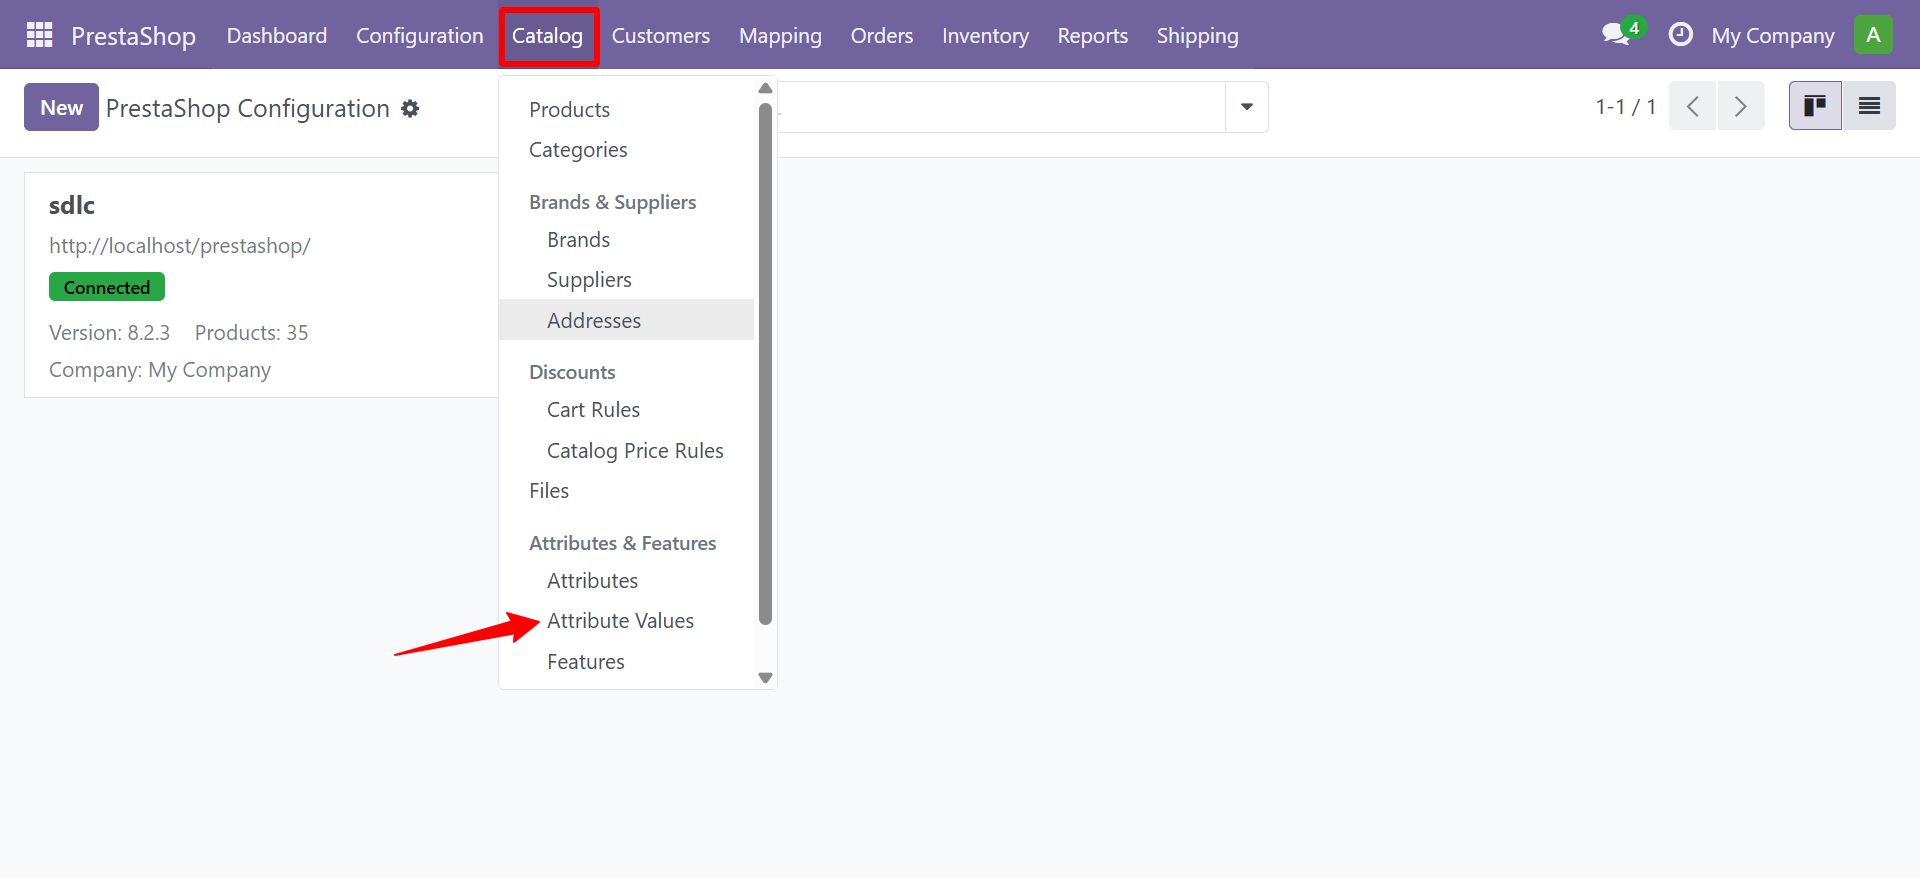Open the Catalog Price Rules entry
1920x878 pixels.
(635, 451)
